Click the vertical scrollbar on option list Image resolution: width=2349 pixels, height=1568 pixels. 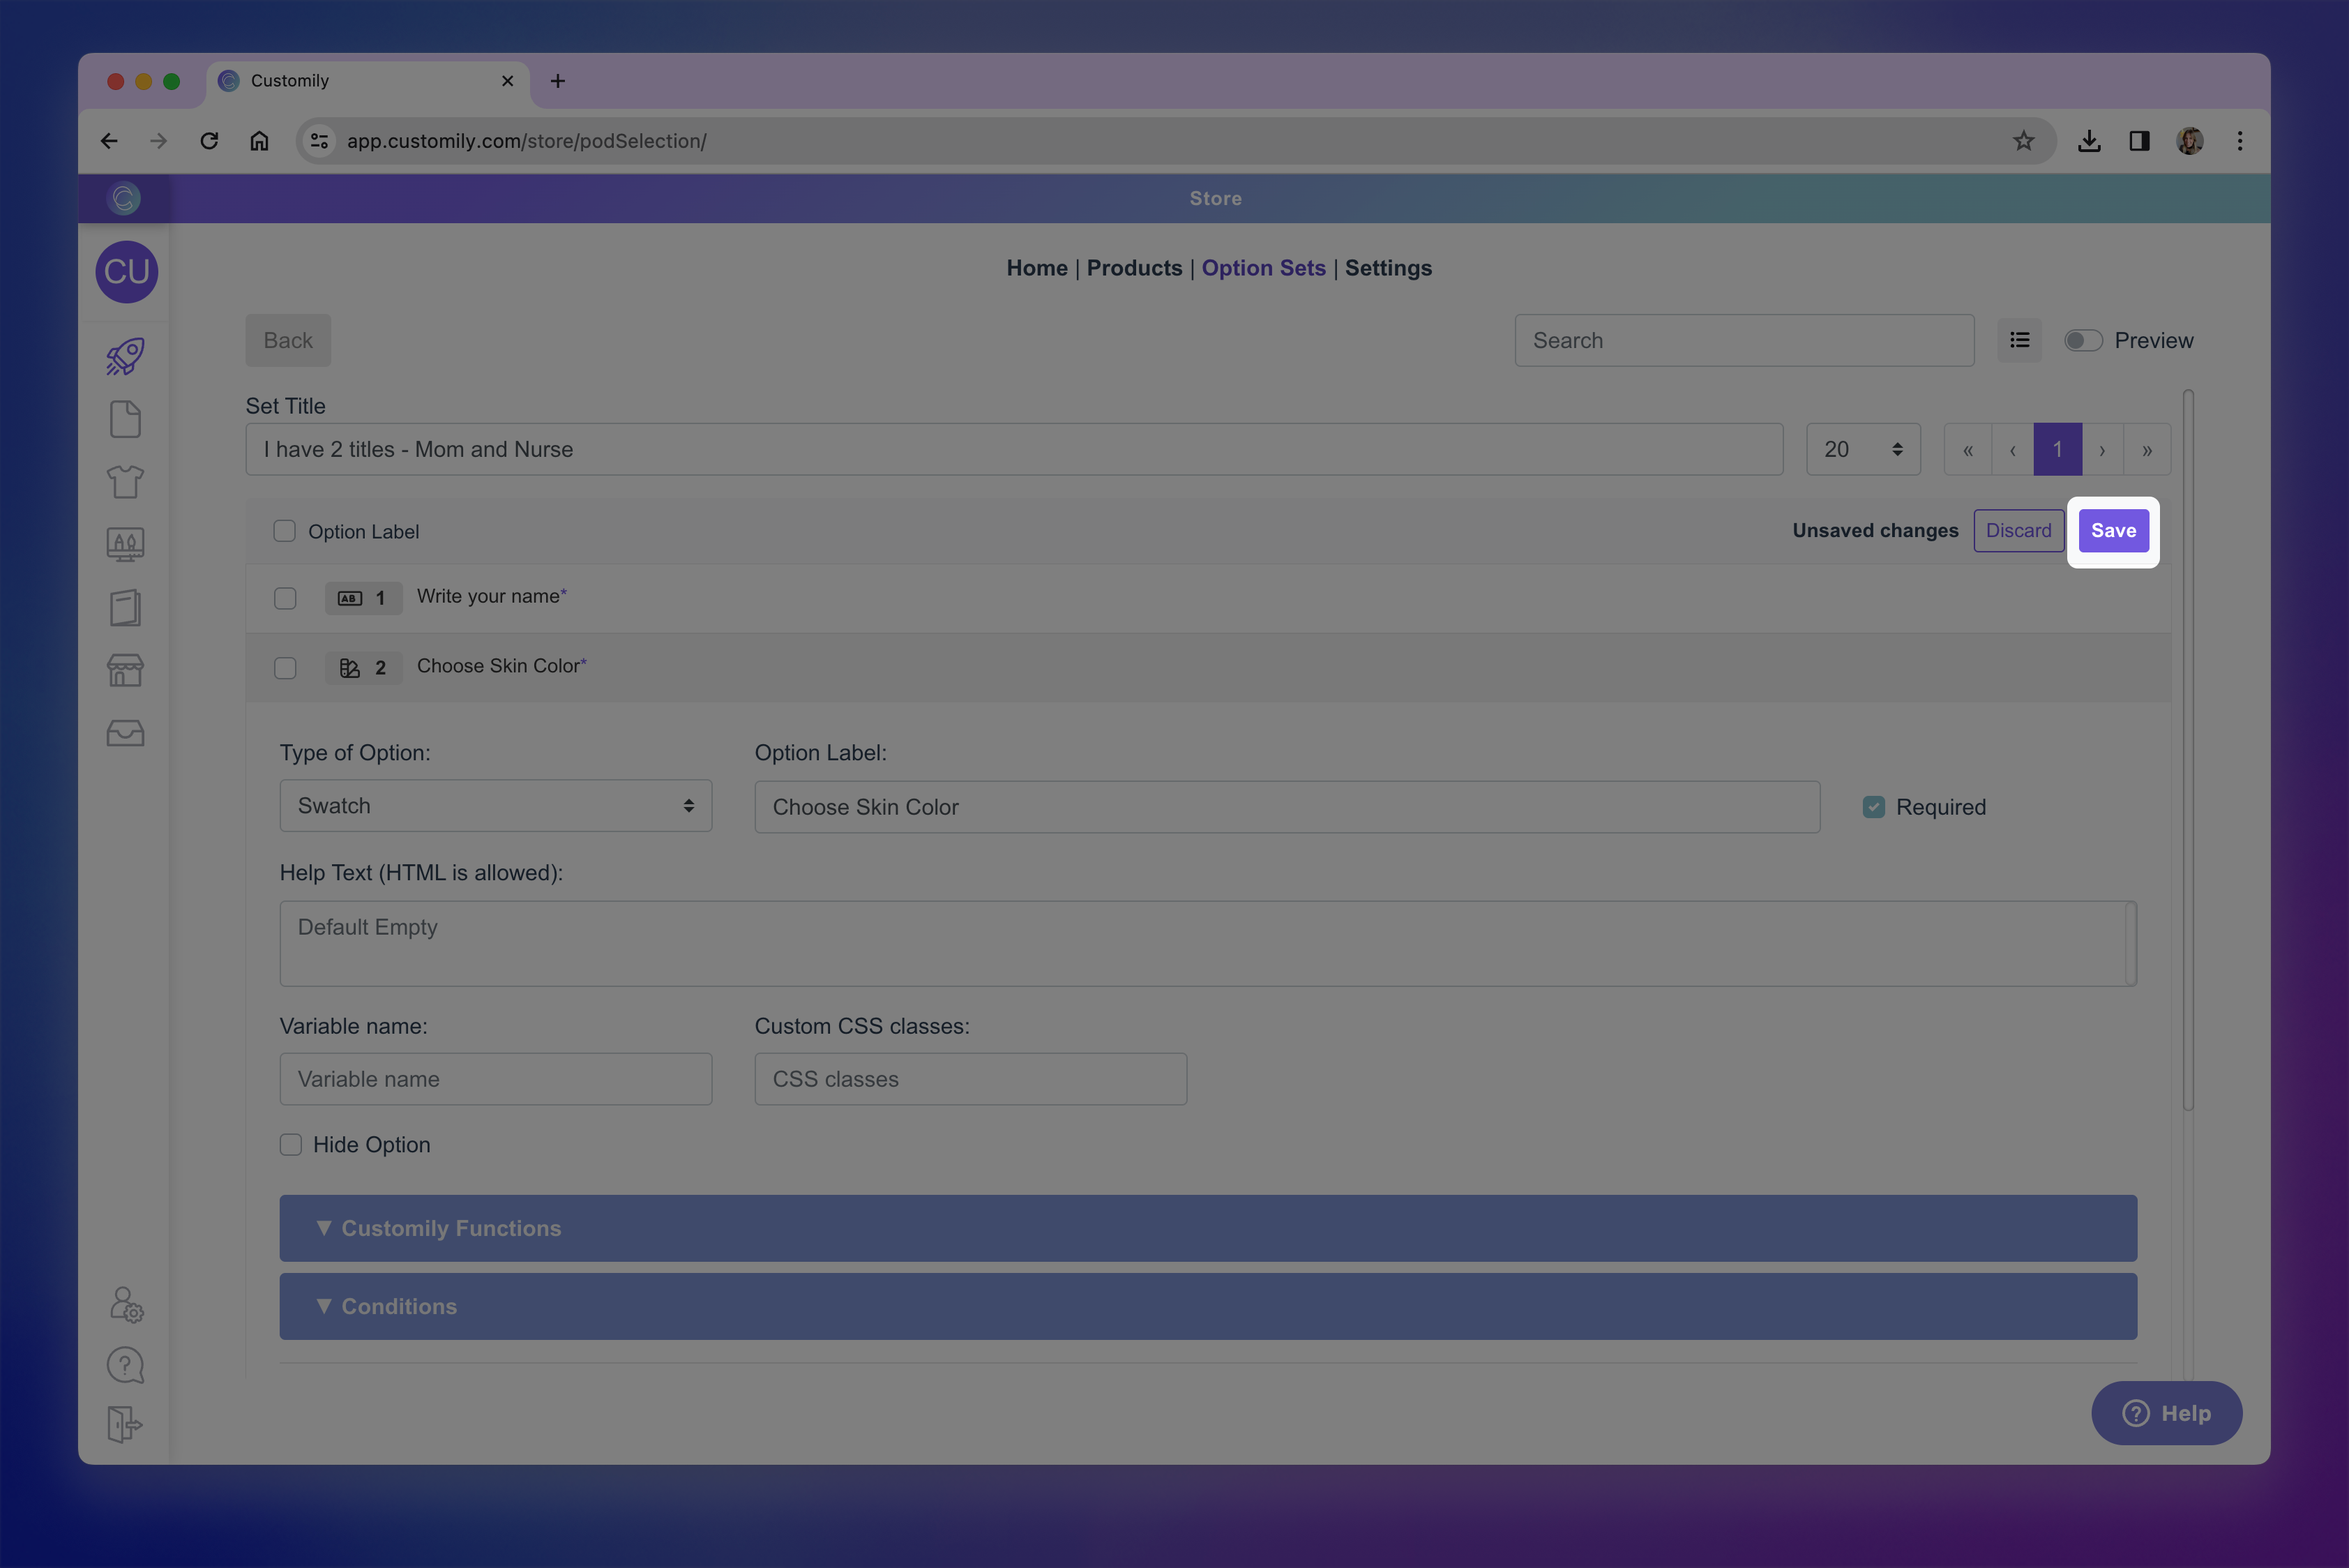pos(2188,750)
